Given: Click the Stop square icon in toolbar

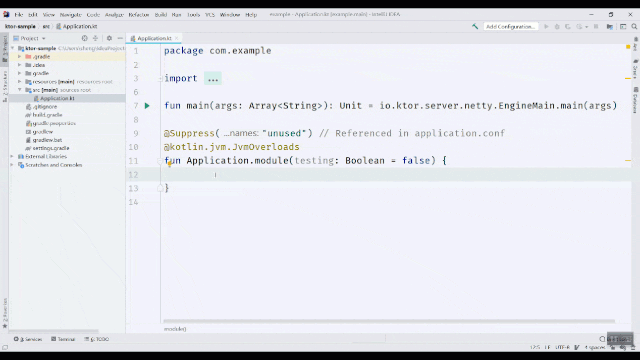Looking at the screenshot, I should tap(596, 27).
